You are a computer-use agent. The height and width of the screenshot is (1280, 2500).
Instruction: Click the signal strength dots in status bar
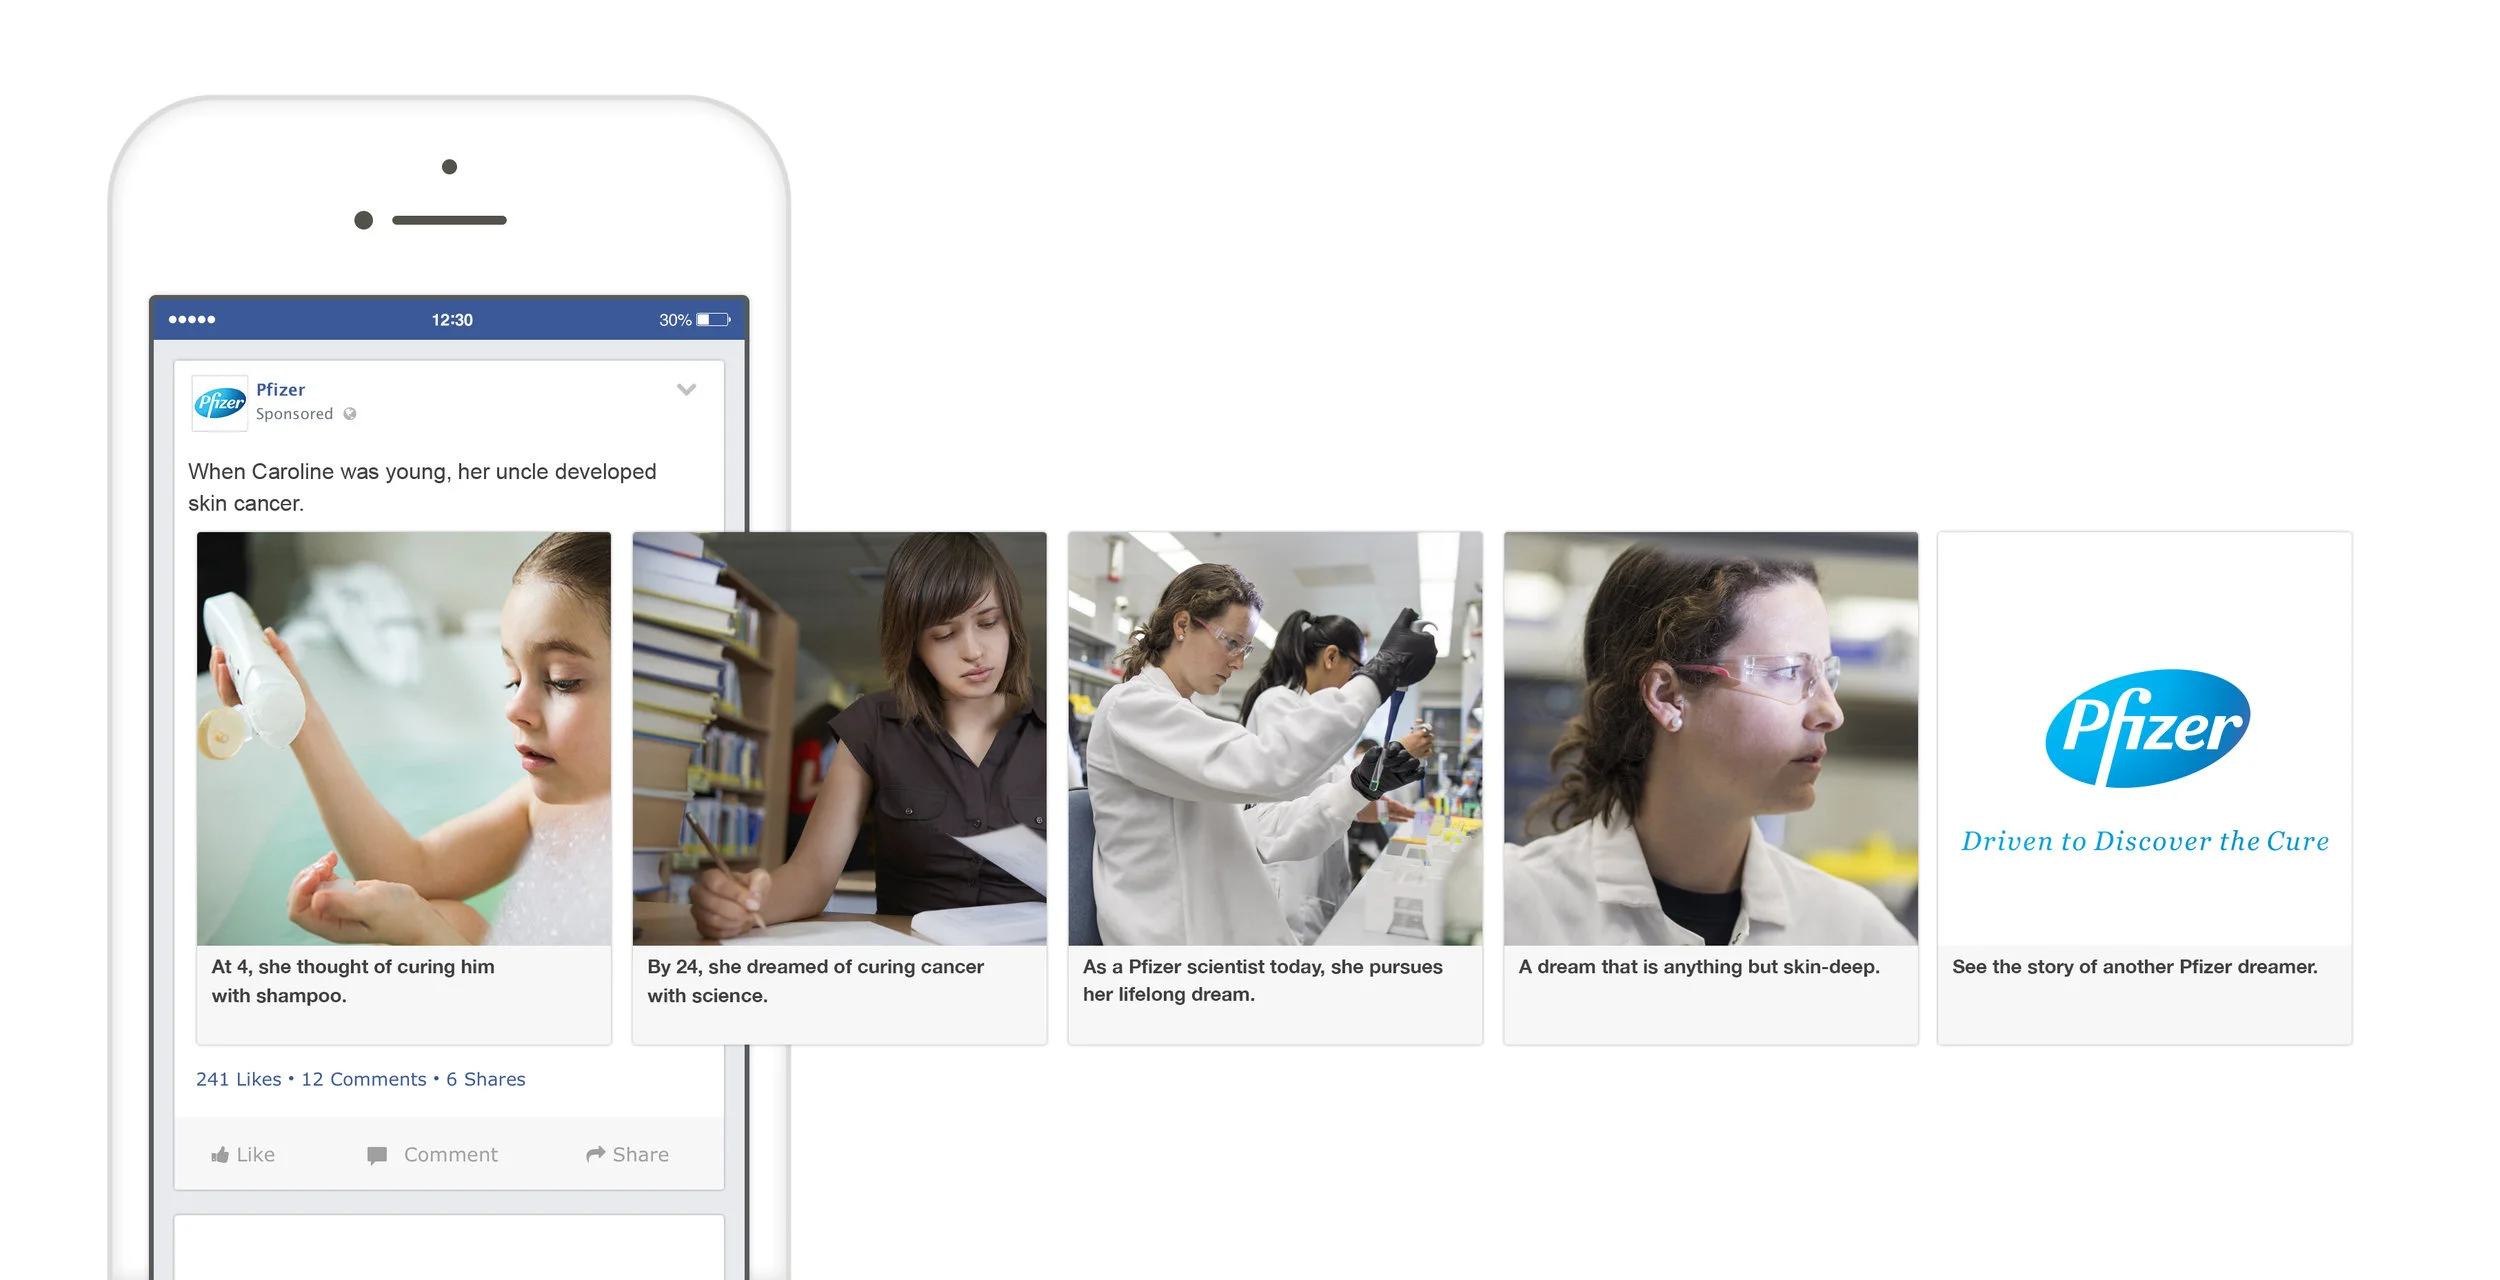coord(192,320)
